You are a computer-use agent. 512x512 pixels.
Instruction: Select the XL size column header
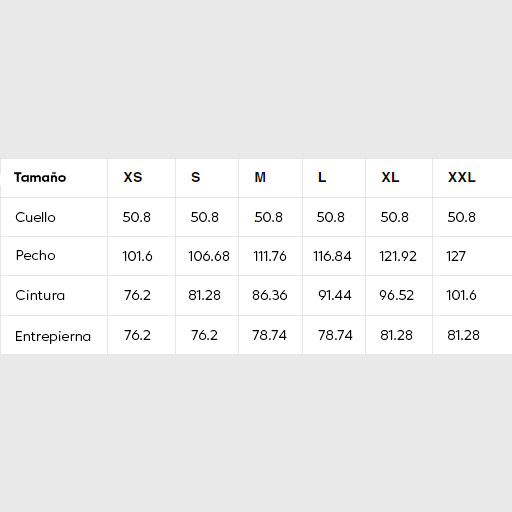point(390,177)
